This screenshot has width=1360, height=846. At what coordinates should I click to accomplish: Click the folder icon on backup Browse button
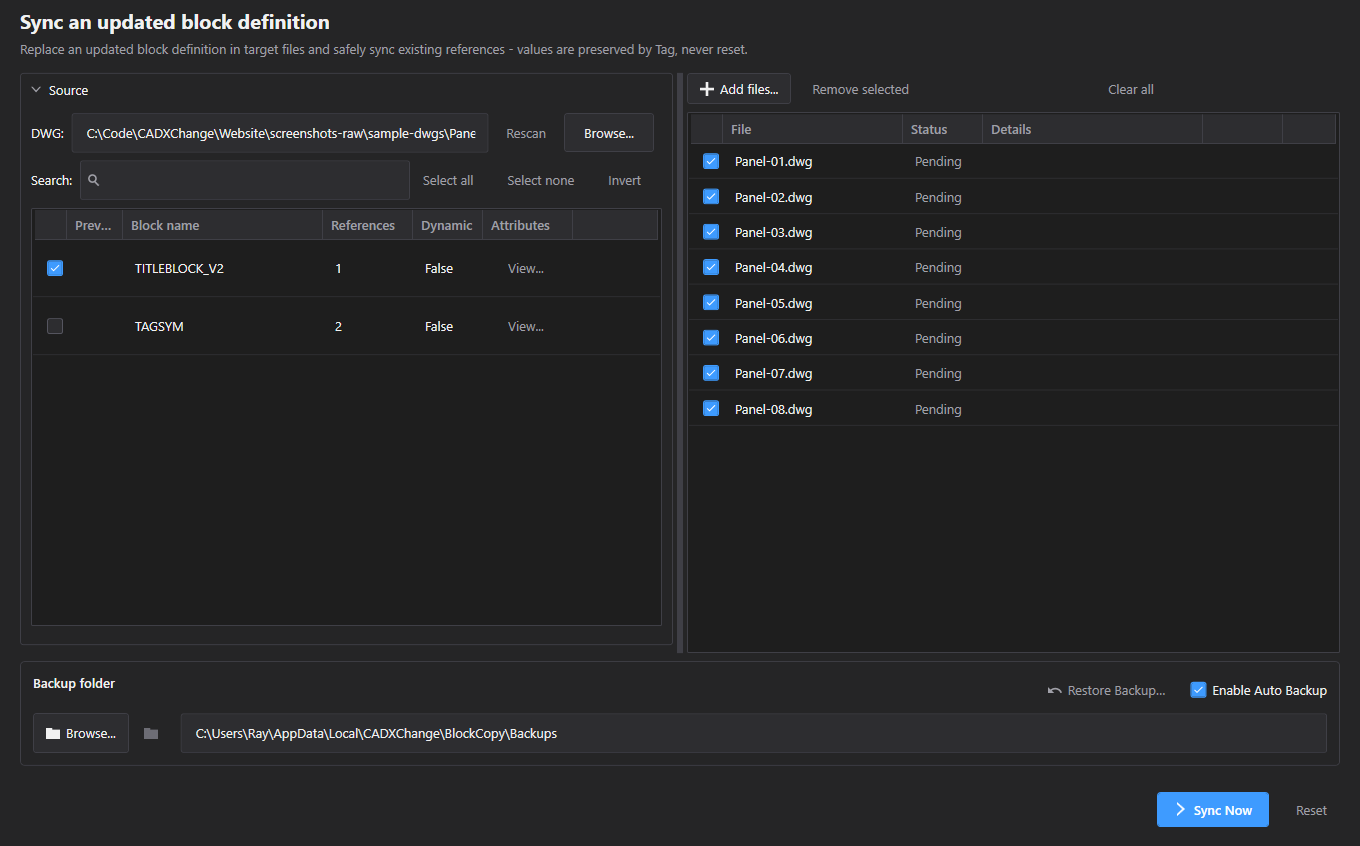point(53,733)
